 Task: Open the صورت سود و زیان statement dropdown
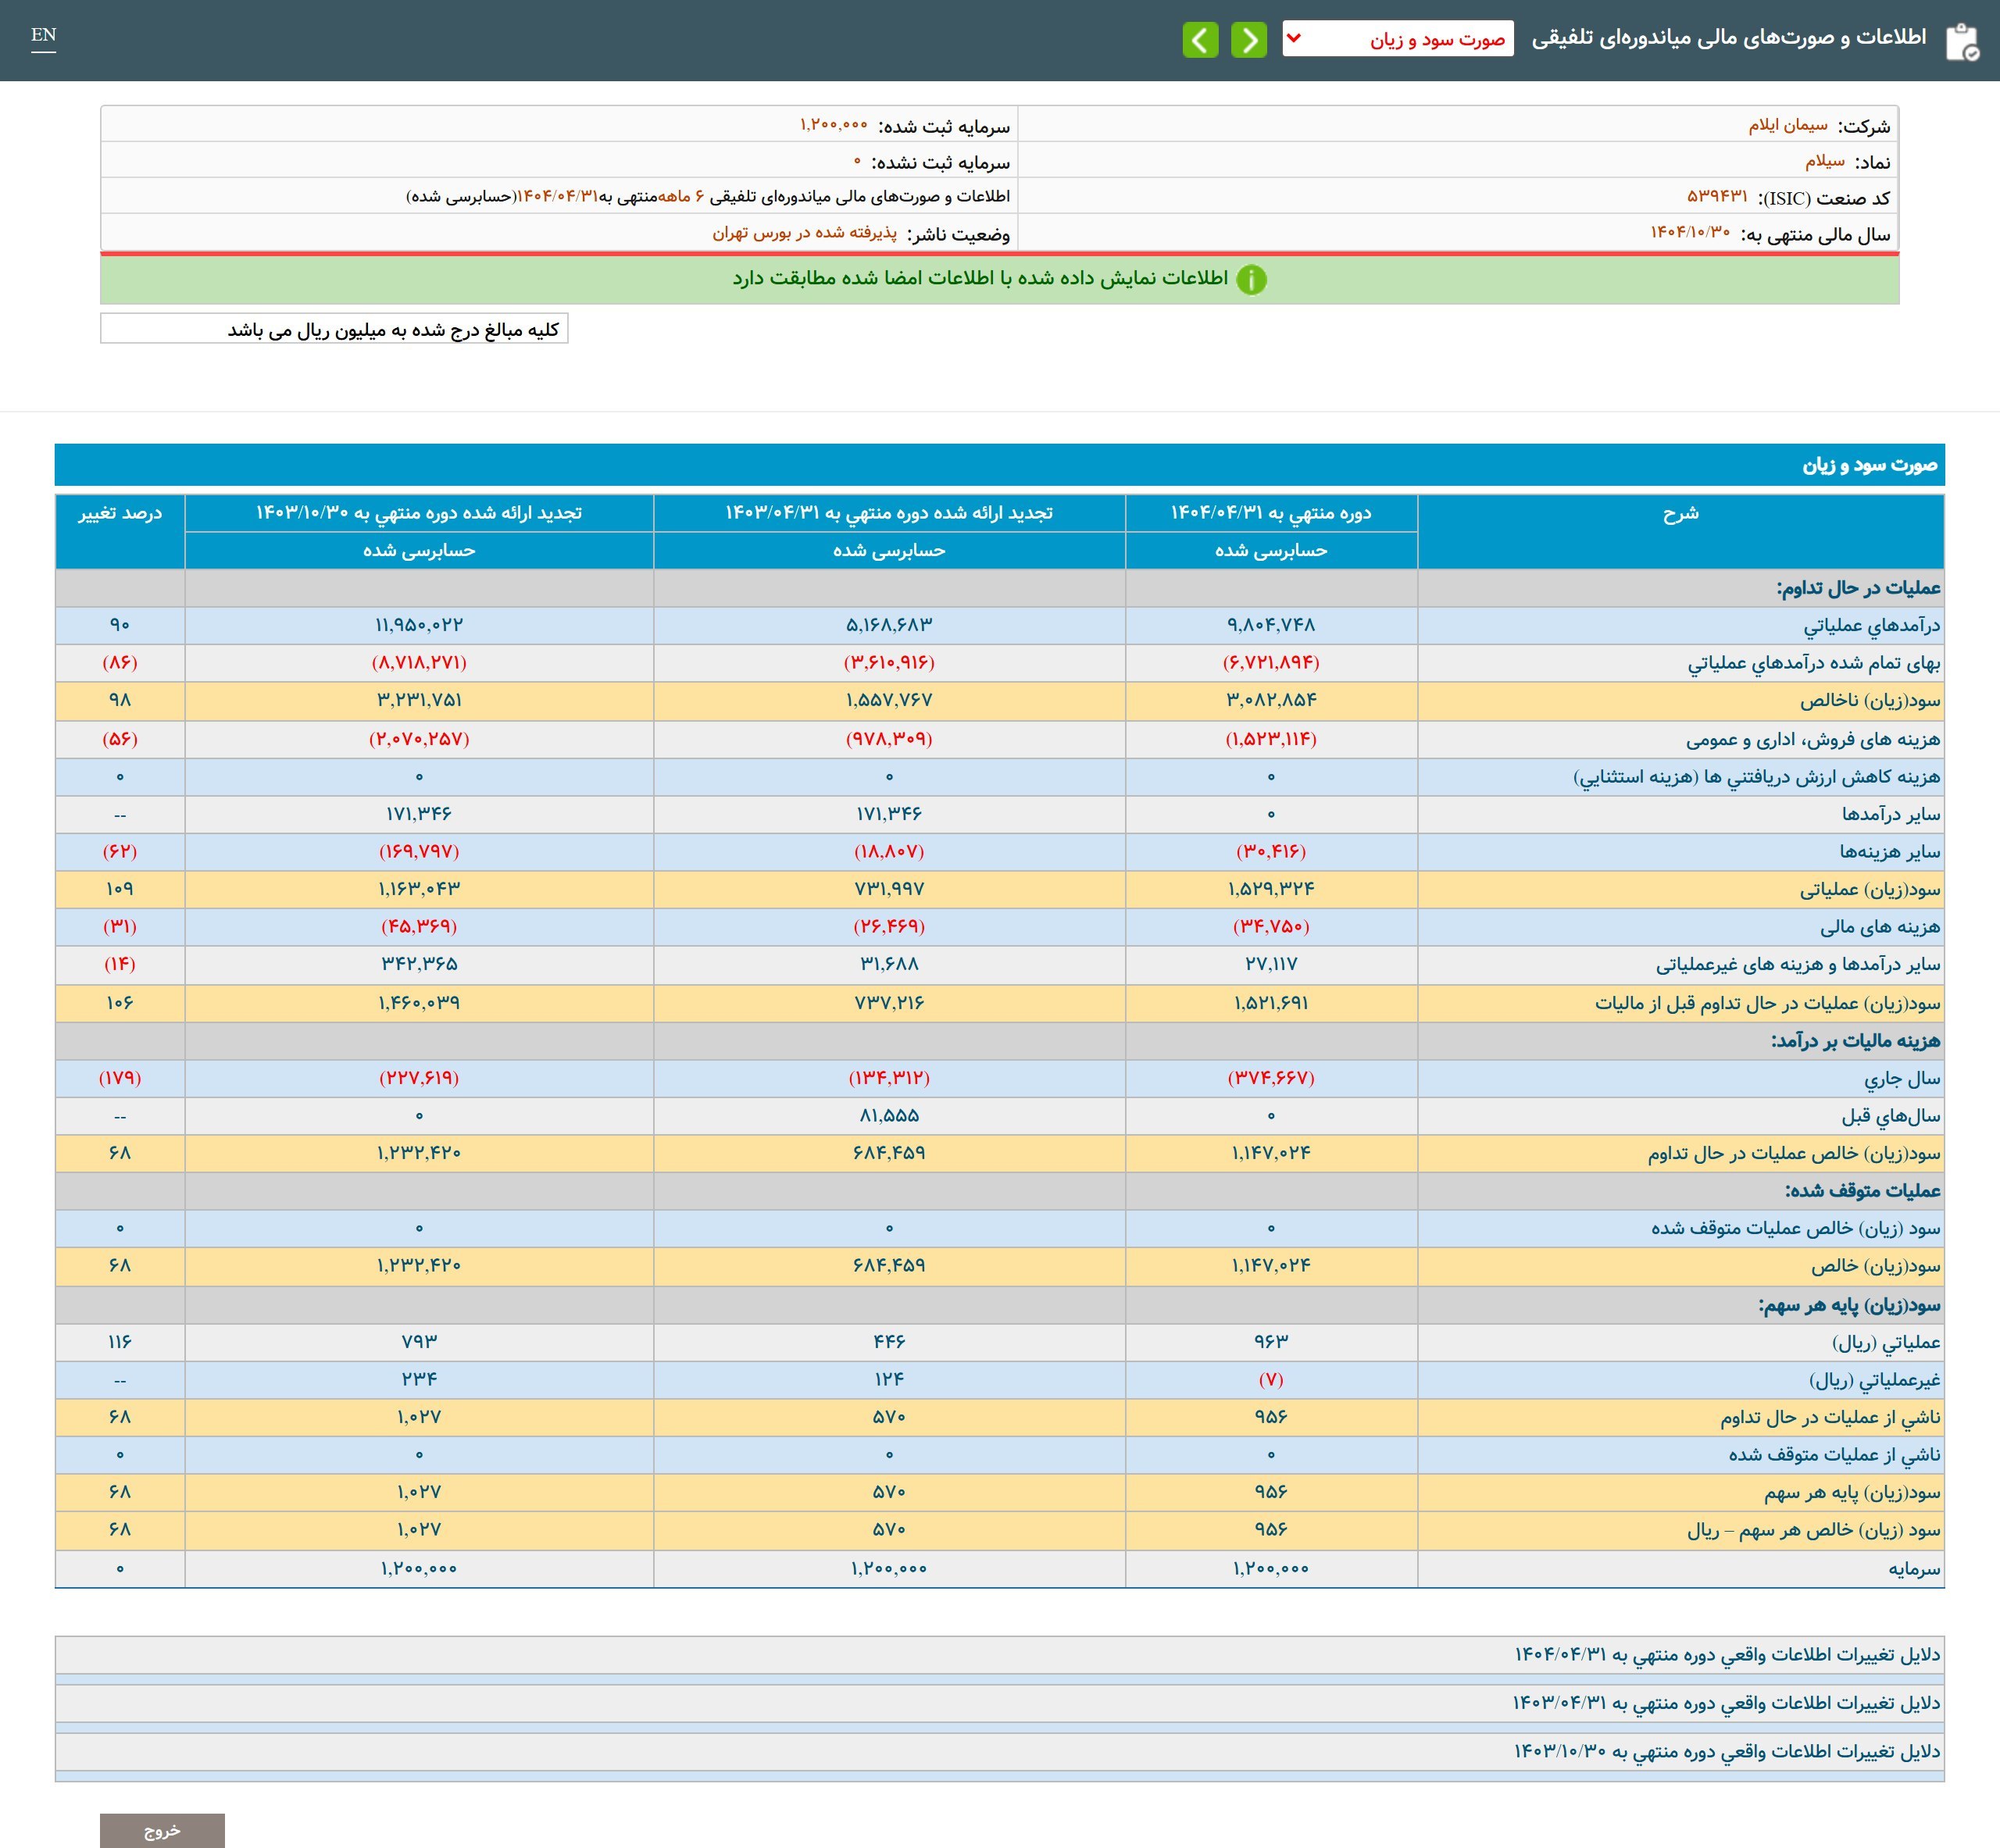tap(1397, 39)
